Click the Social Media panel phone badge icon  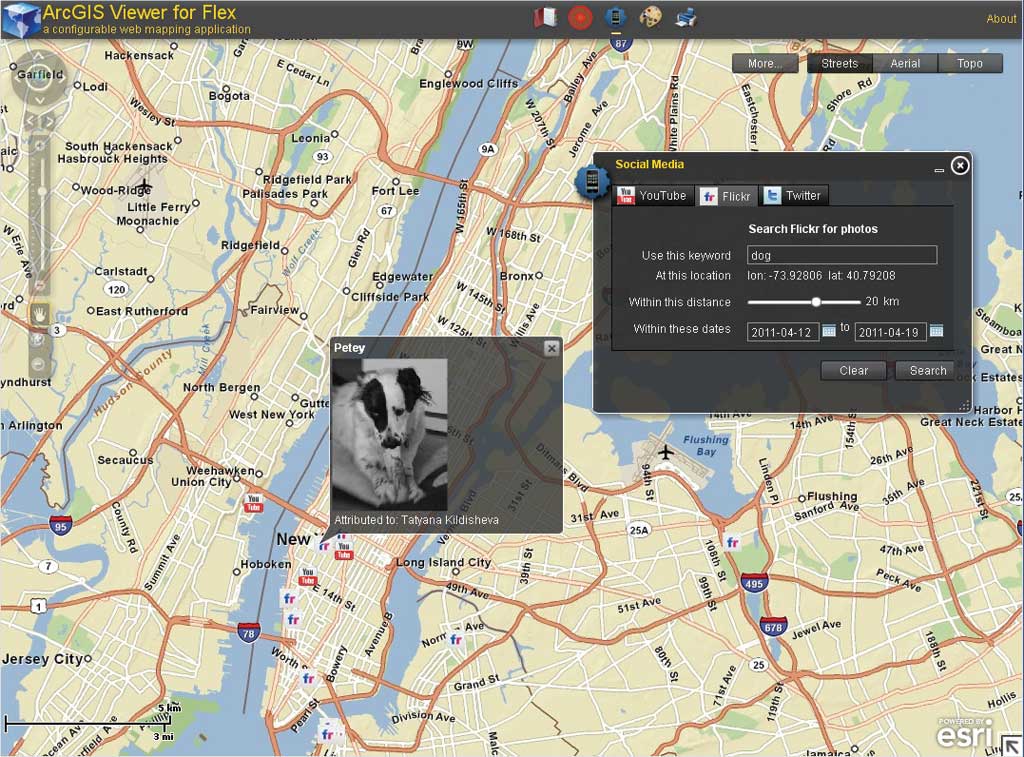(x=591, y=181)
